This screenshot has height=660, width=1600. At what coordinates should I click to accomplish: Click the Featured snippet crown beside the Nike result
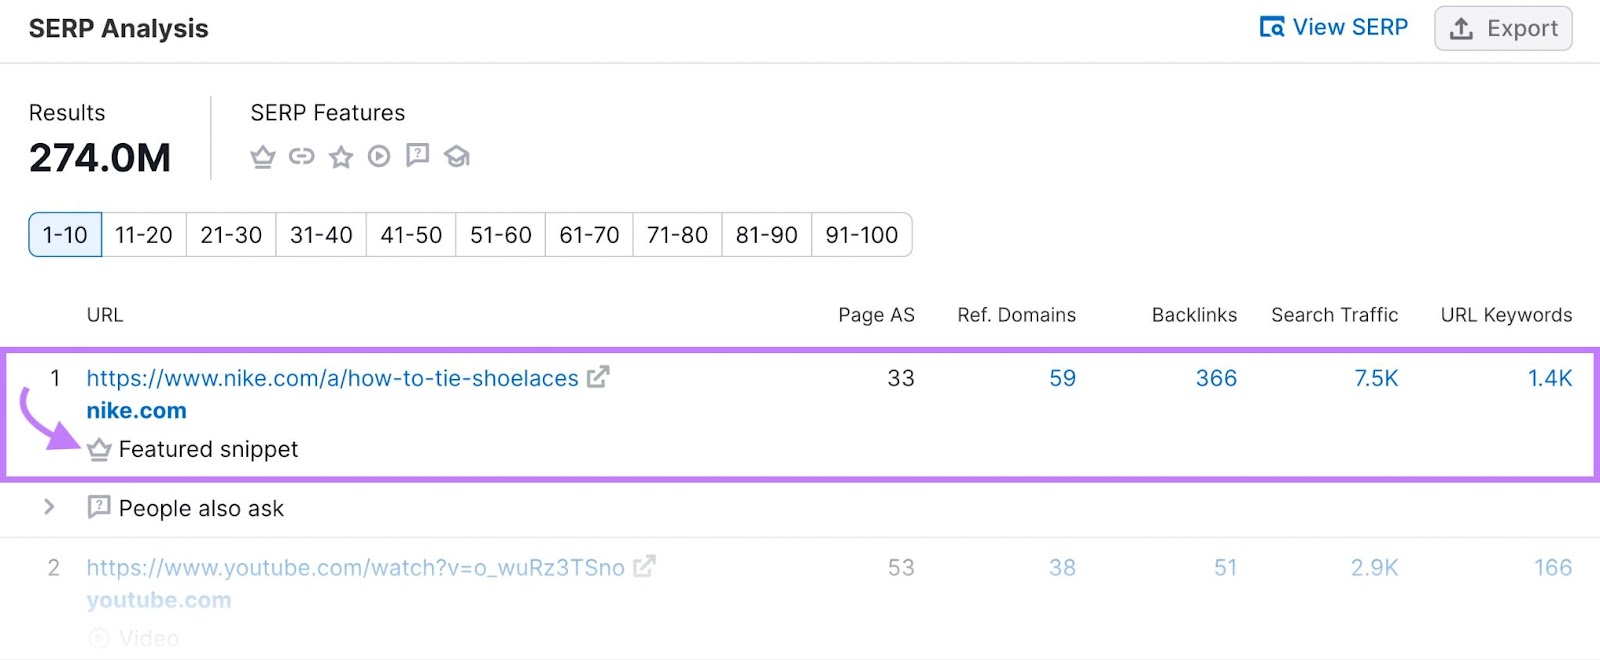point(99,449)
